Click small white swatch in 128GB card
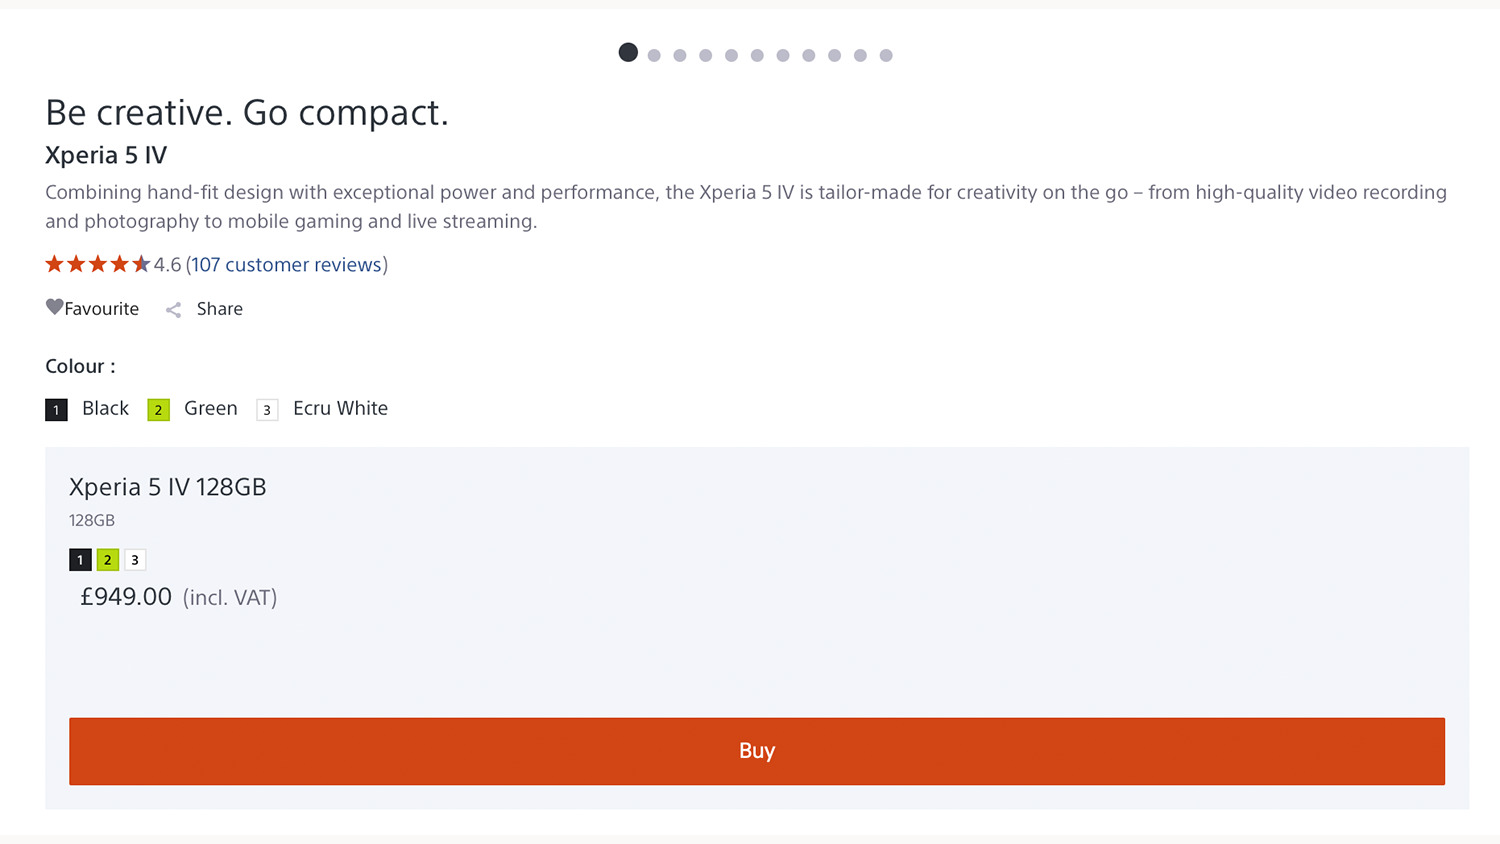 pyautogui.click(x=135, y=560)
